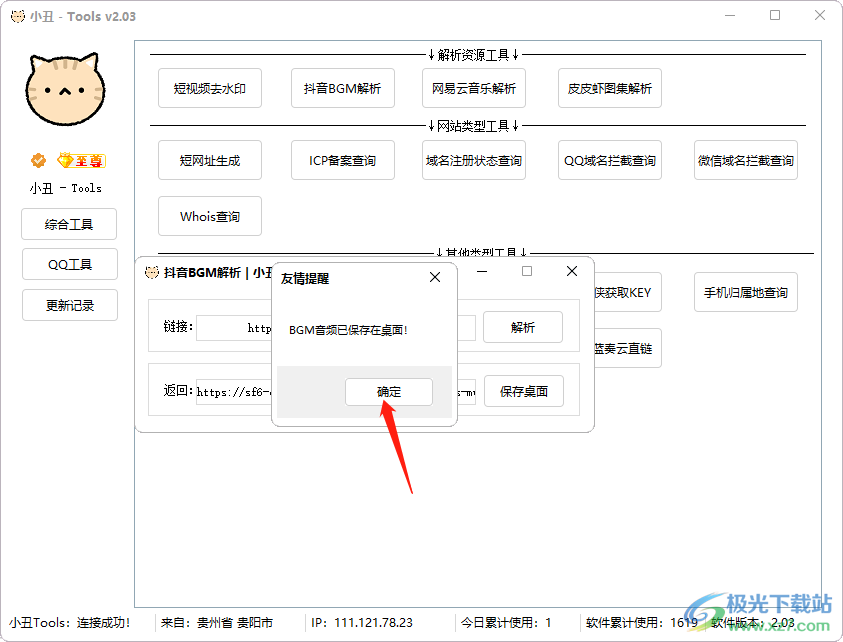Open the 网易云音乐解析 tool
Image resolution: width=843 pixels, height=642 pixels.
474,88
